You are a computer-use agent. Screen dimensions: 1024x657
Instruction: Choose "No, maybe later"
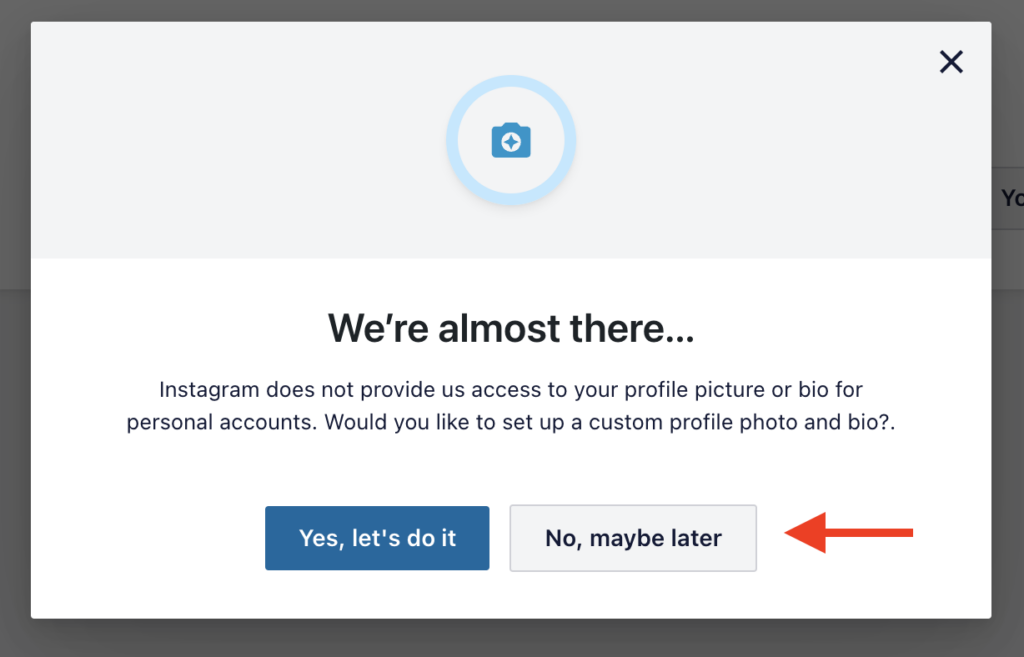[633, 538]
